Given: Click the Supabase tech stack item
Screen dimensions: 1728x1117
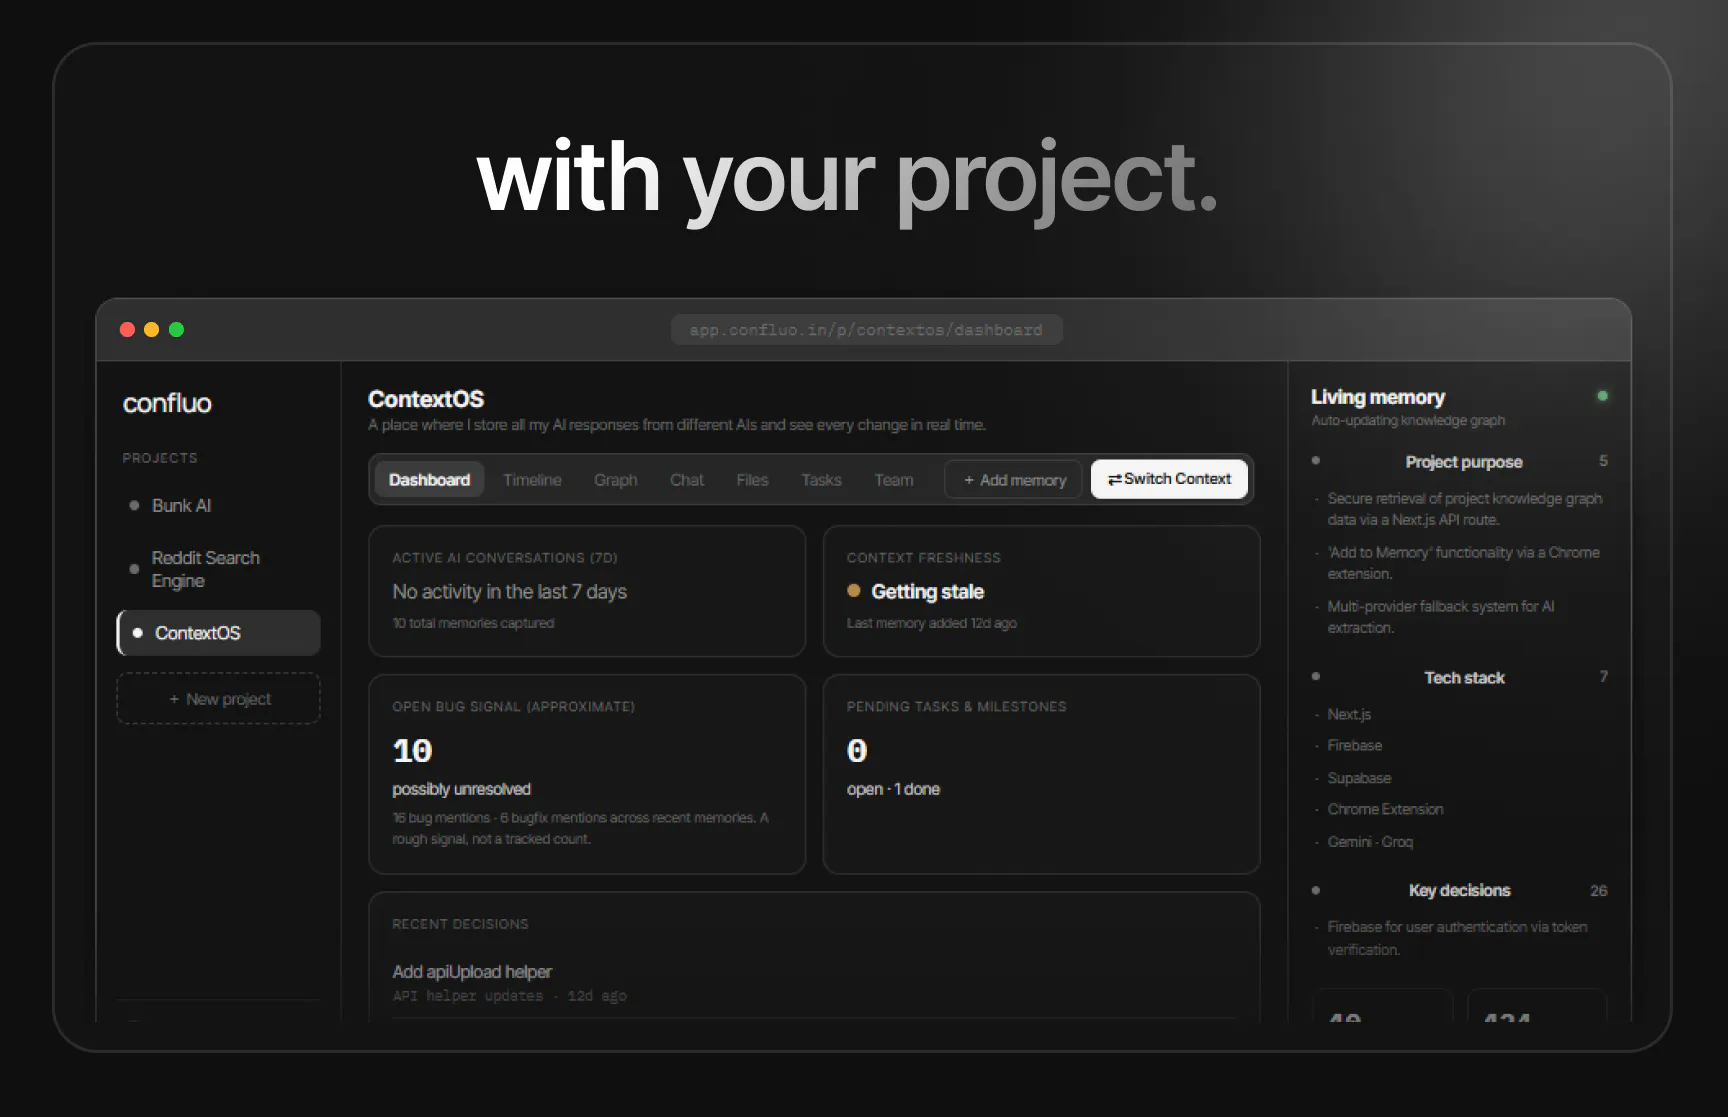Looking at the screenshot, I should tap(1359, 778).
